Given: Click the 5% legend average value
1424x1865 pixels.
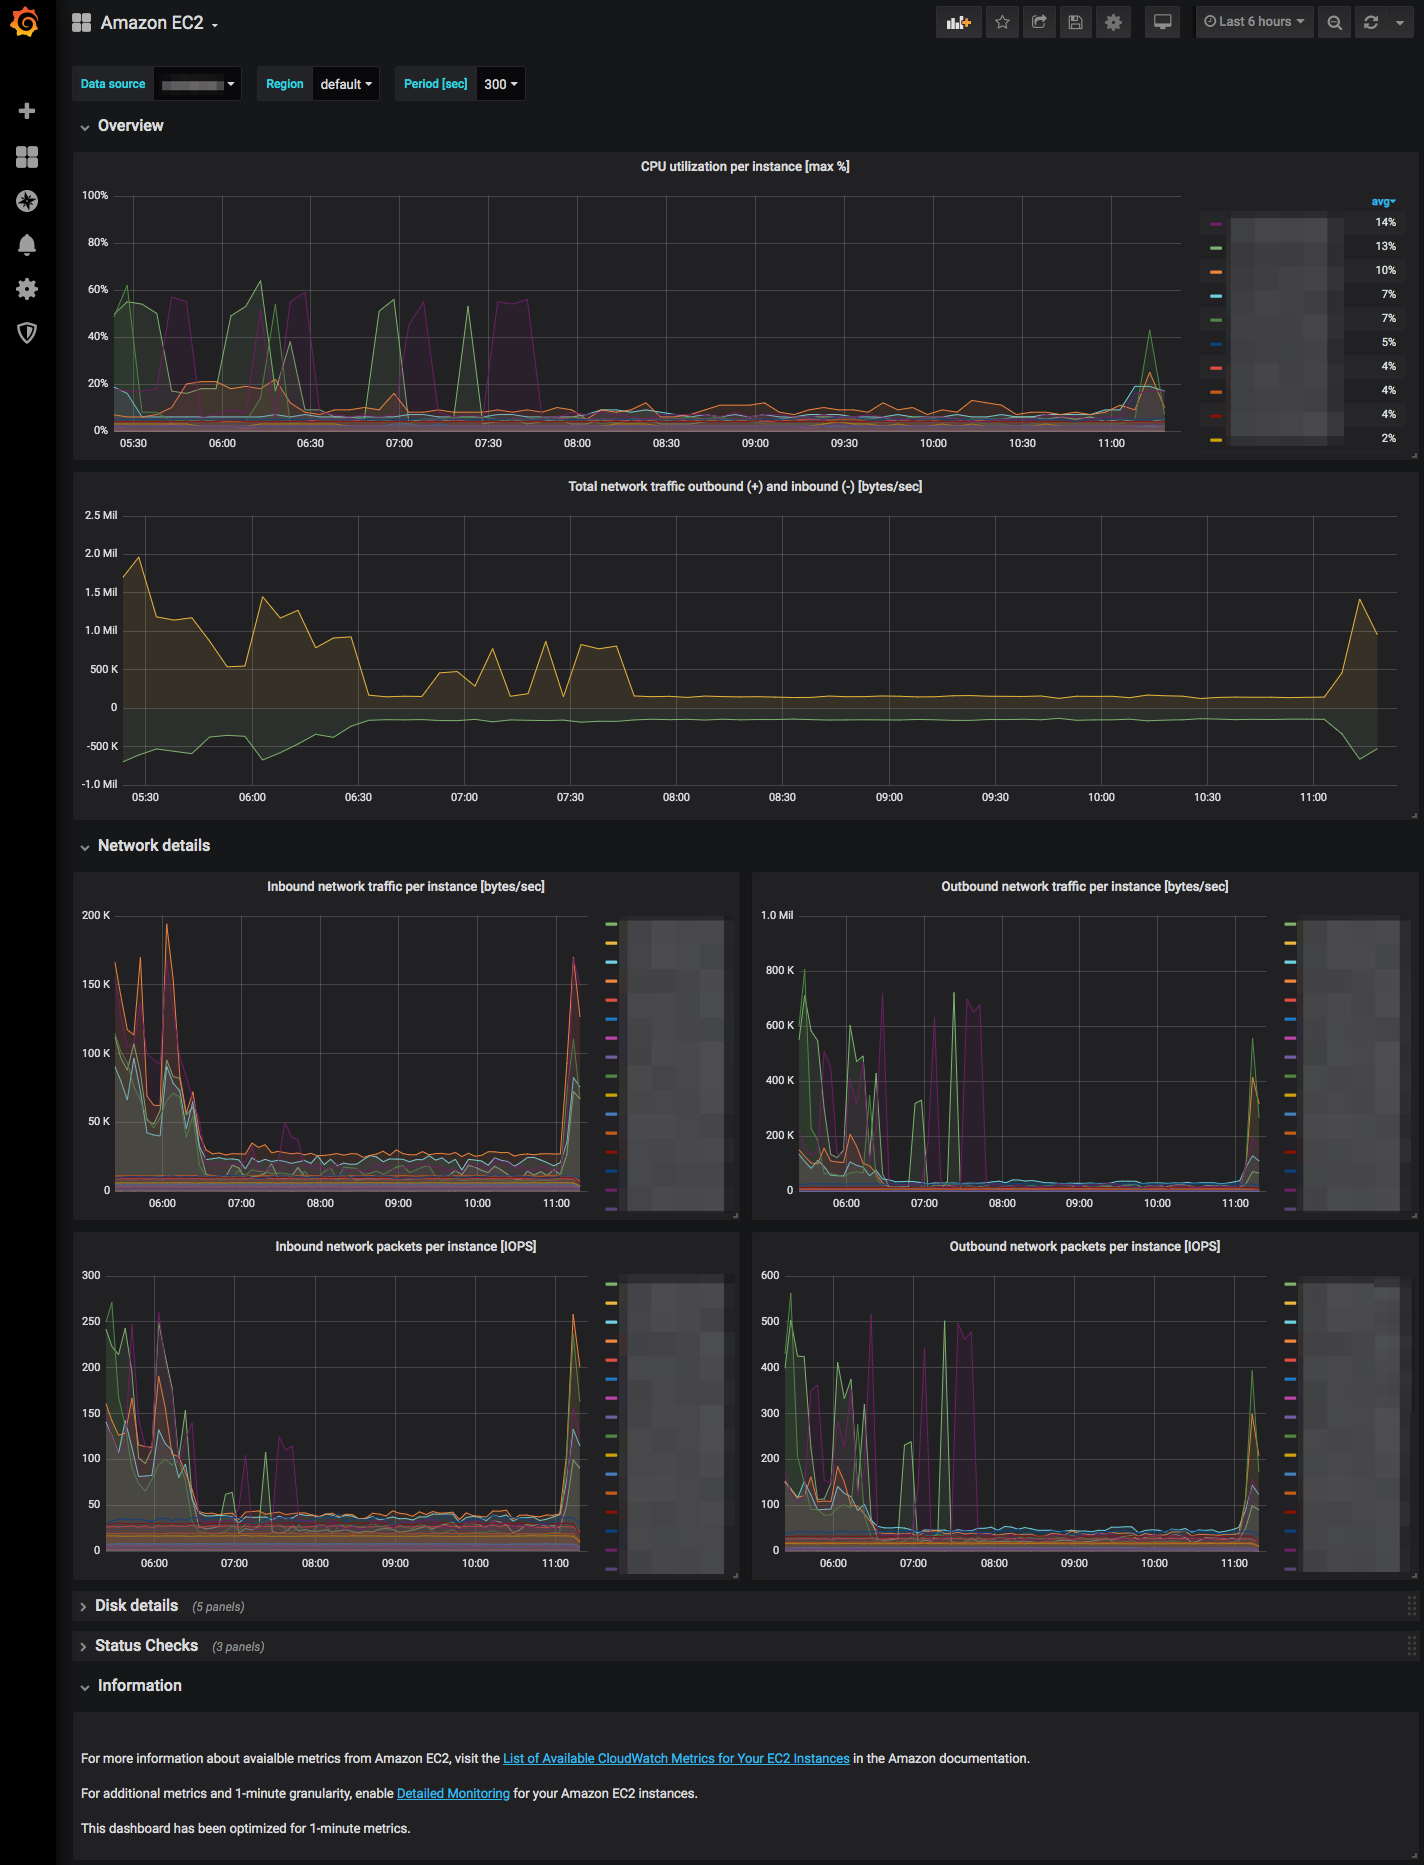Looking at the screenshot, I should click(x=1388, y=343).
